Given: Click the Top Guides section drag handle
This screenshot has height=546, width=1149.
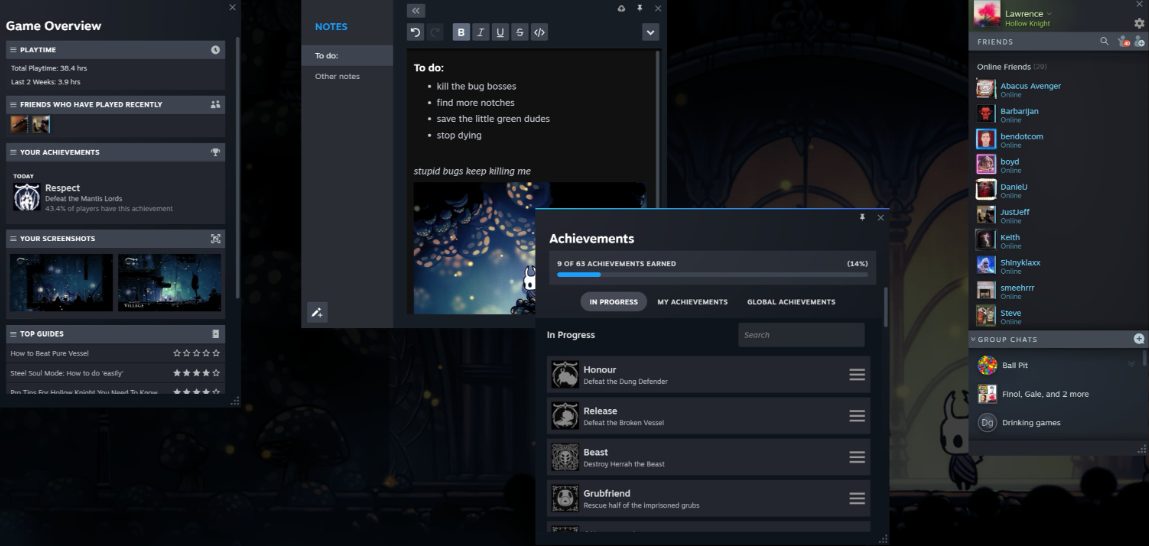Looking at the screenshot, I should click(12, 333).
